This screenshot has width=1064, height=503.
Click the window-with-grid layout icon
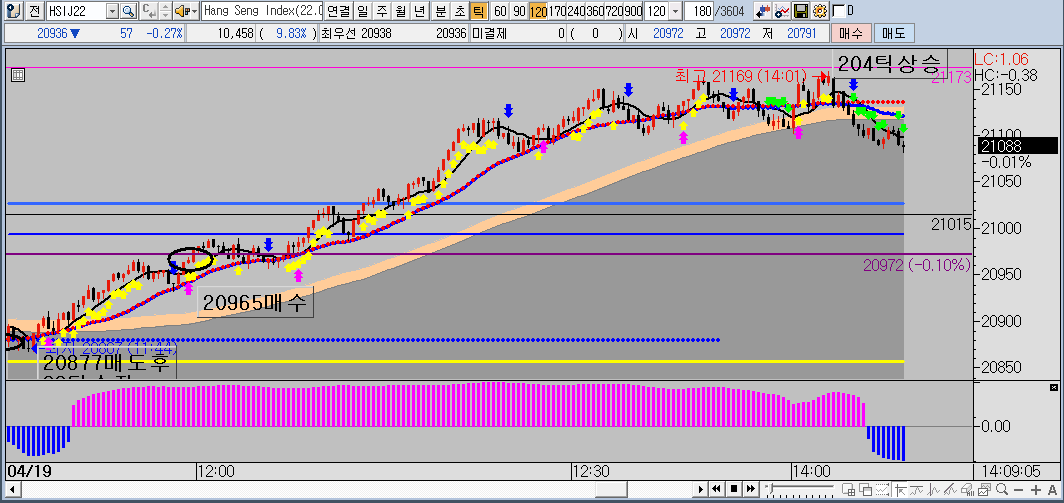(x=849, y=489)
